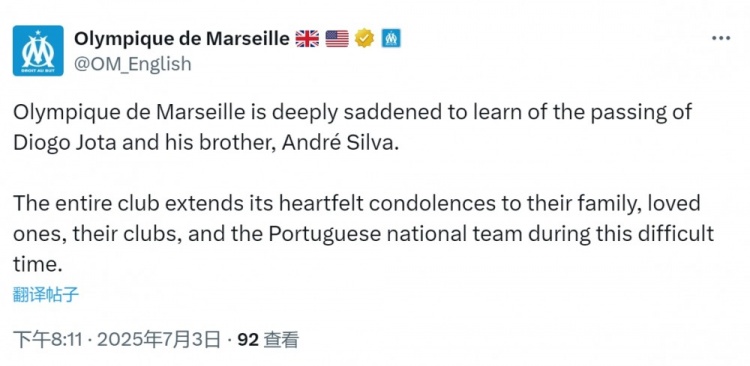
Task: View the 92 查看 view count
Action: coord(268,340)
